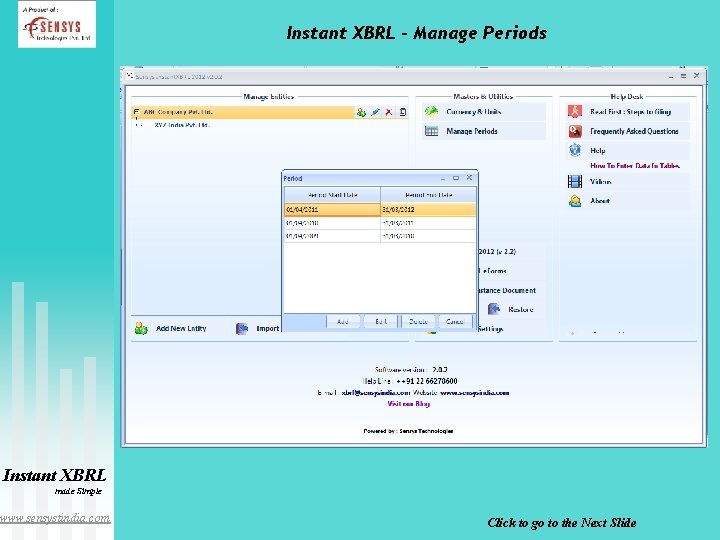Select ABC Company Pvt. Ltd. entity
Screen dimensions: 720x540
pyautogui.click(x=178, y=112)
